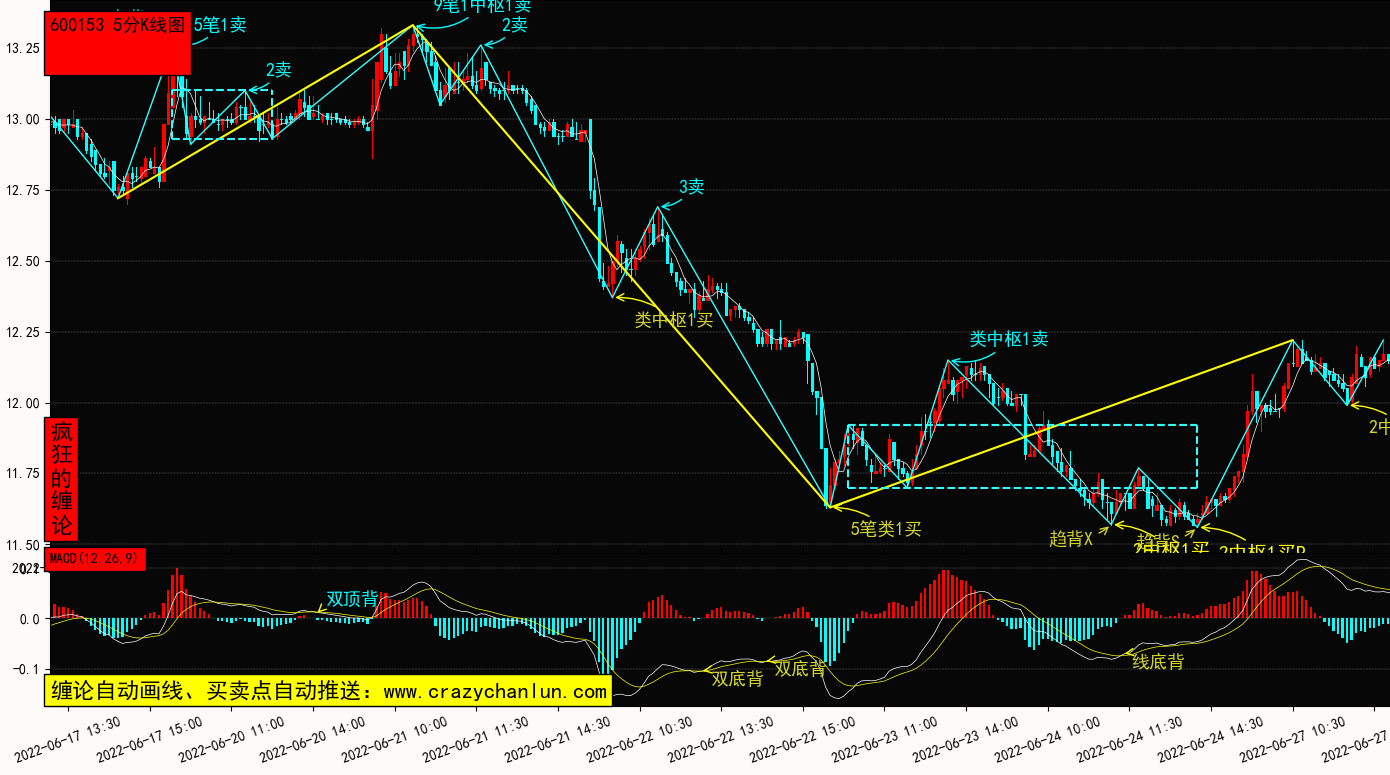The width and height of the screenshot is (1390, 775).
Task: Click price axis value 12.00
Action: point(22,403)
